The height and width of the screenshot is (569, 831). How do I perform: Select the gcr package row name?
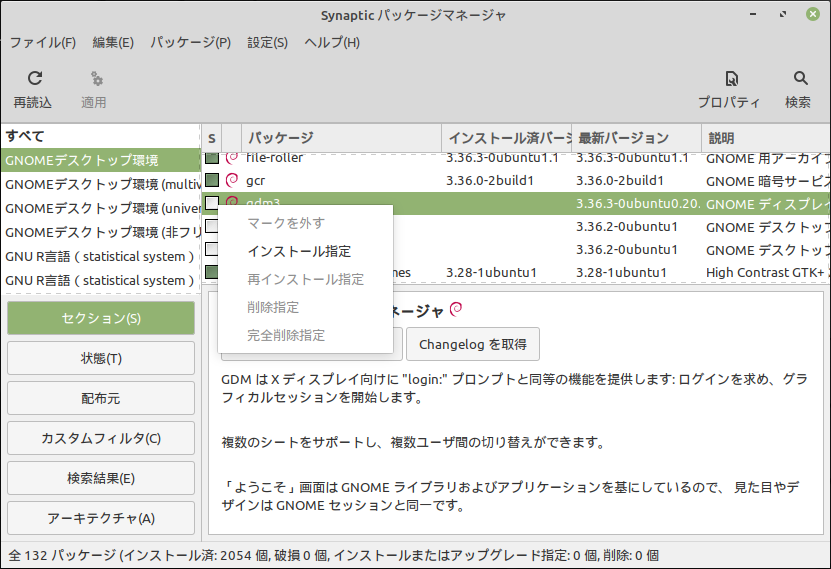click(x=255, y=181)
